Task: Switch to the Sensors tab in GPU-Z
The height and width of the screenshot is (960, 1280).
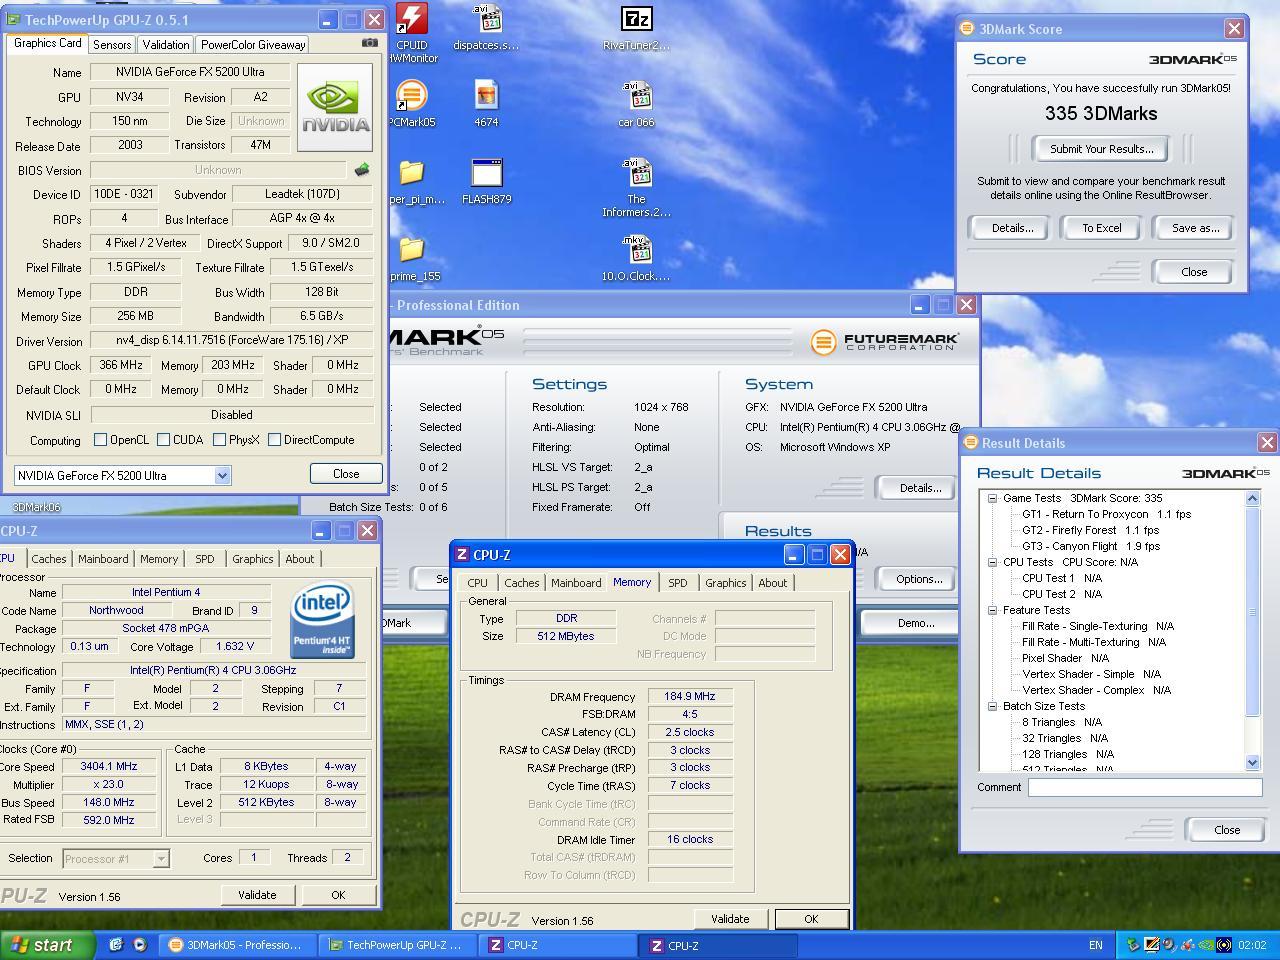Action: (x=112, y=45)
